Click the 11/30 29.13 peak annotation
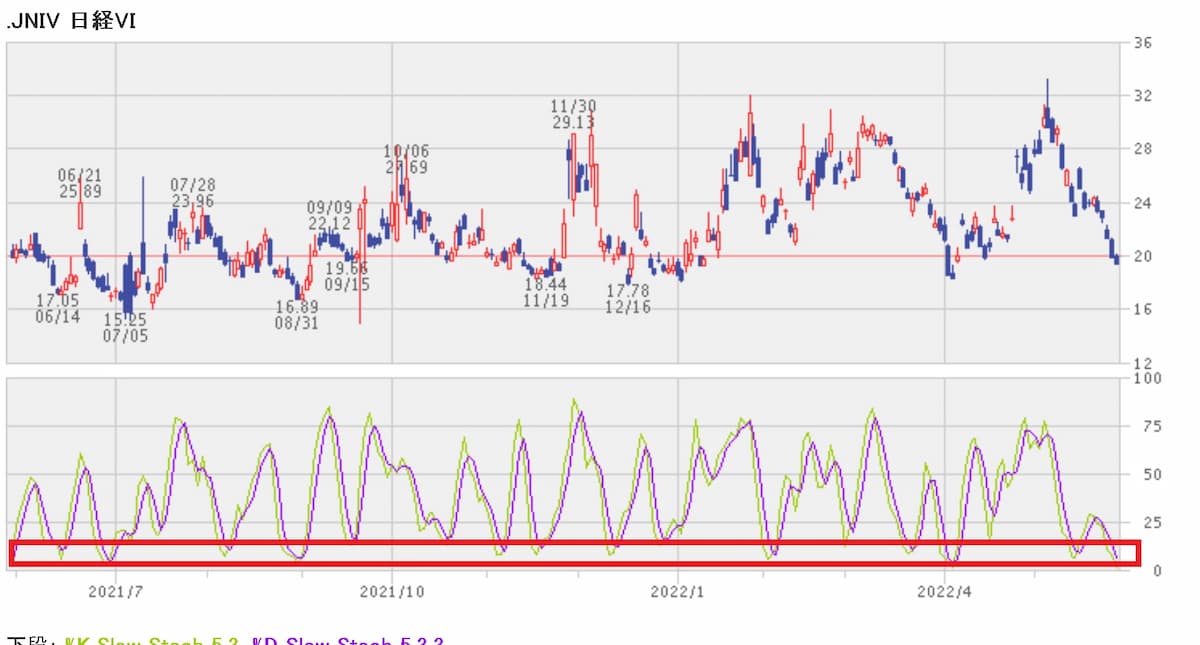The width and height of the screenshot is (1200, 645). tap(572, 114)
